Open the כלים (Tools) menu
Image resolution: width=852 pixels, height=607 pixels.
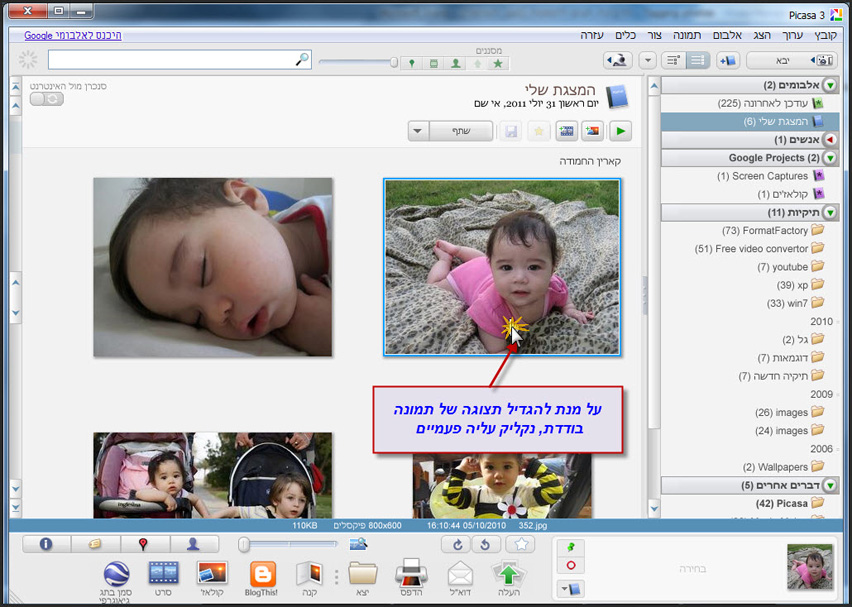(x=625, y=35)
